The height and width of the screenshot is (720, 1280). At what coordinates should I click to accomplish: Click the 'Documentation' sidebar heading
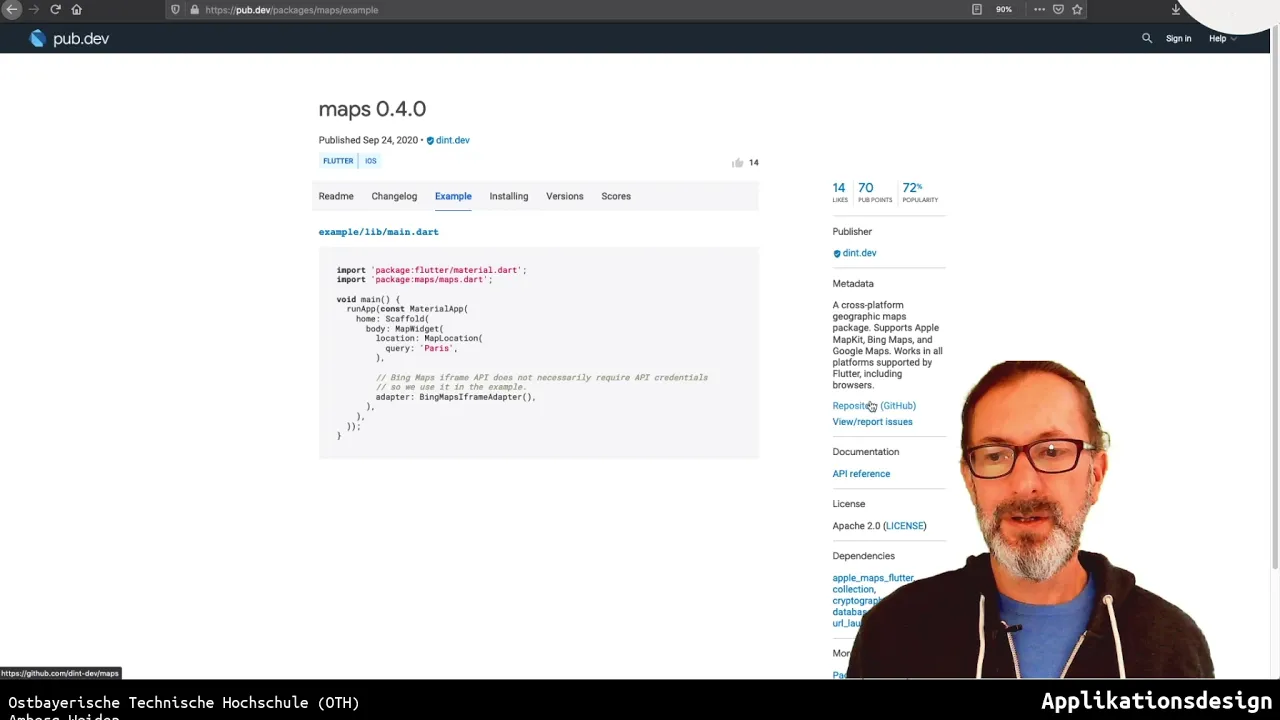(866, 452)
